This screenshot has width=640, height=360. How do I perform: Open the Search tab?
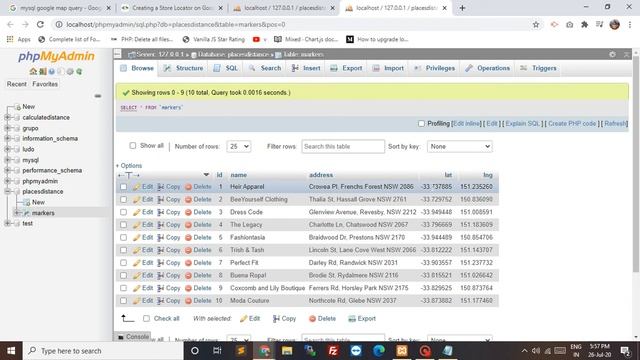pyautogui.click(x=265, y=68)
